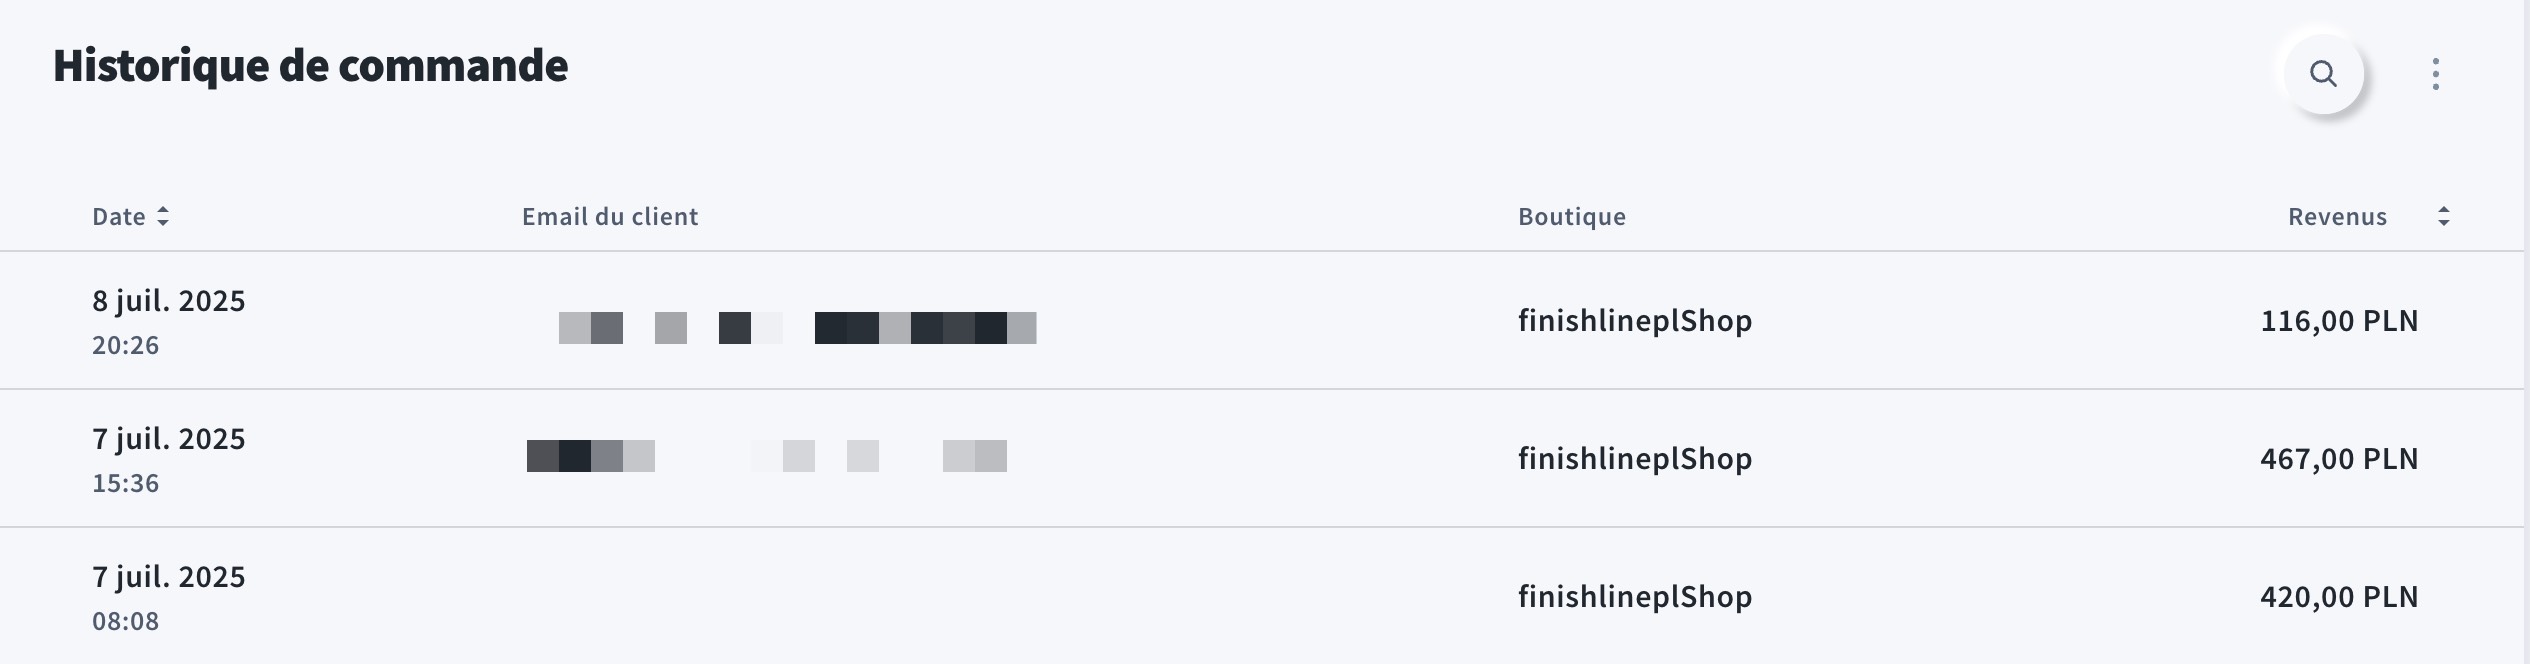Open sorting options on the Revenus header
This screenshot has width=2530, height=664.
(x=2444, y=214)
